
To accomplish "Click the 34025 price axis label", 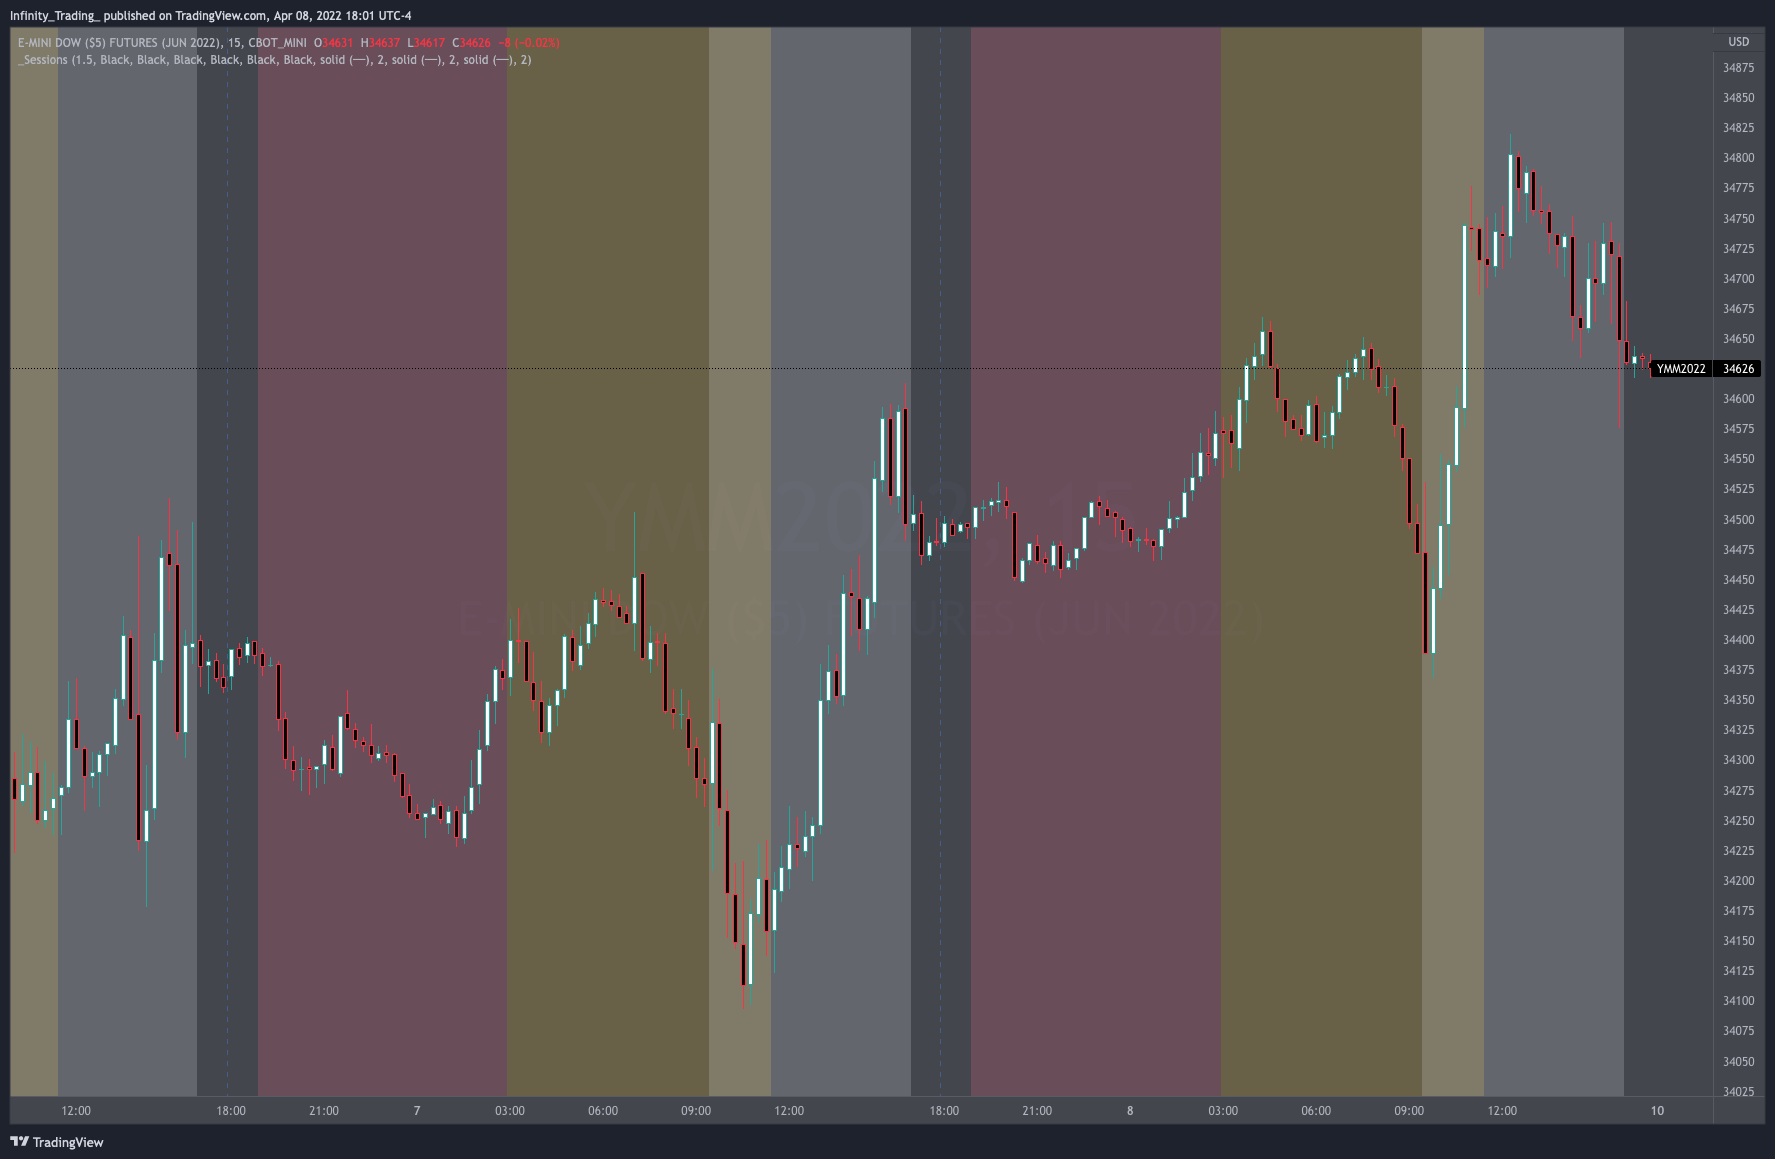I will click(1738, 1092).
